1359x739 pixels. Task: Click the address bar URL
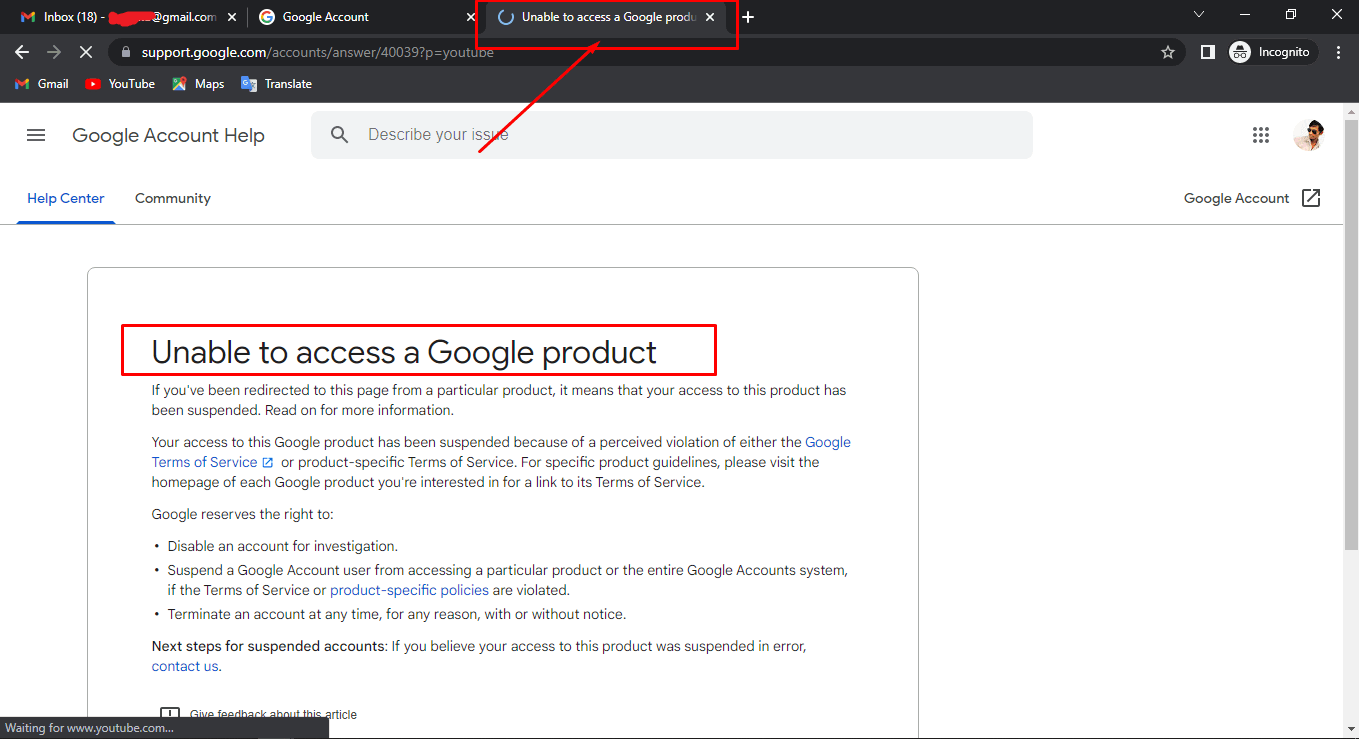tap(318, 52)
